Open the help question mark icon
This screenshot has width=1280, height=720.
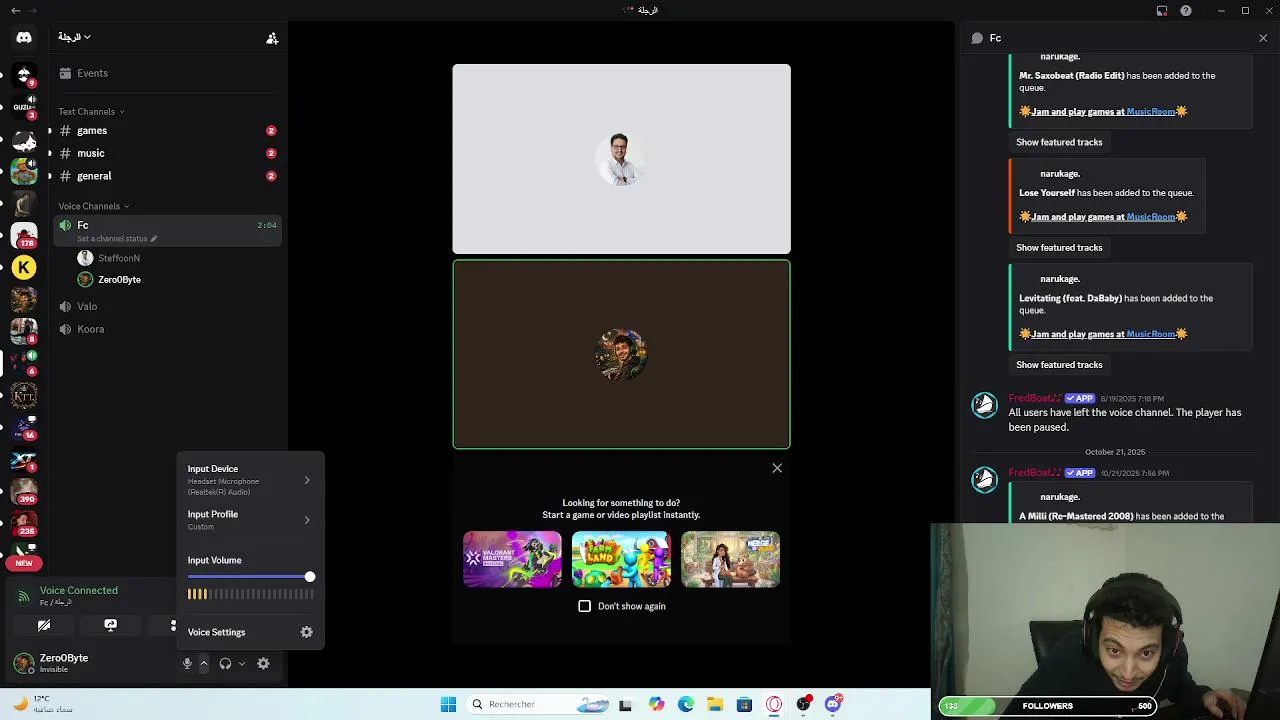(1186, 11)
